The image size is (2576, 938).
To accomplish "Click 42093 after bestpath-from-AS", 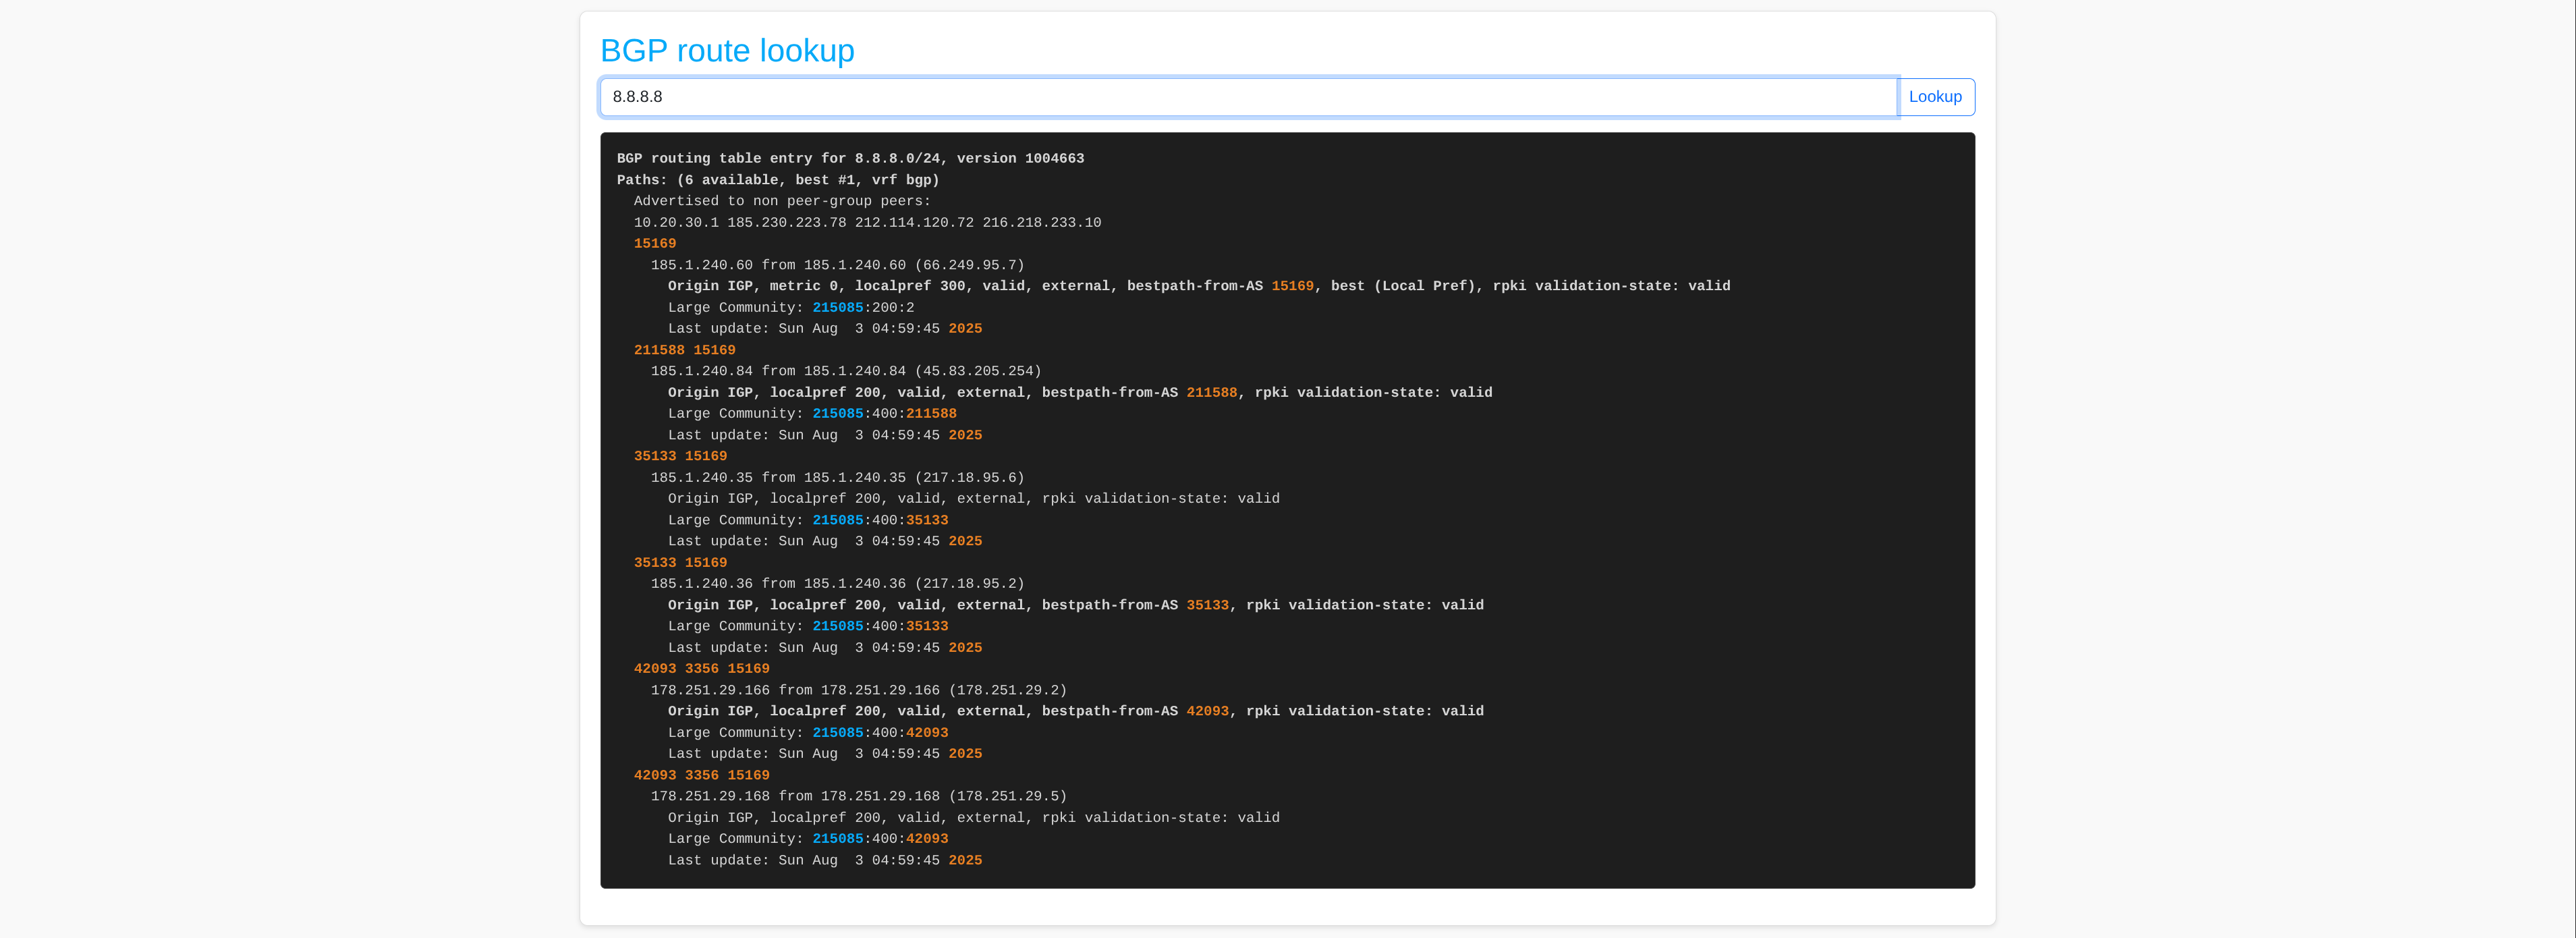I will tap(1207, 711).
